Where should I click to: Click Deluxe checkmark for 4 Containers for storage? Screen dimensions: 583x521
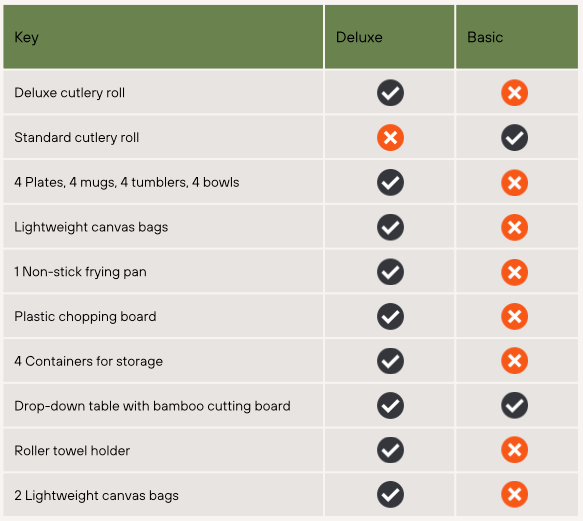click(x=390, y=361)
